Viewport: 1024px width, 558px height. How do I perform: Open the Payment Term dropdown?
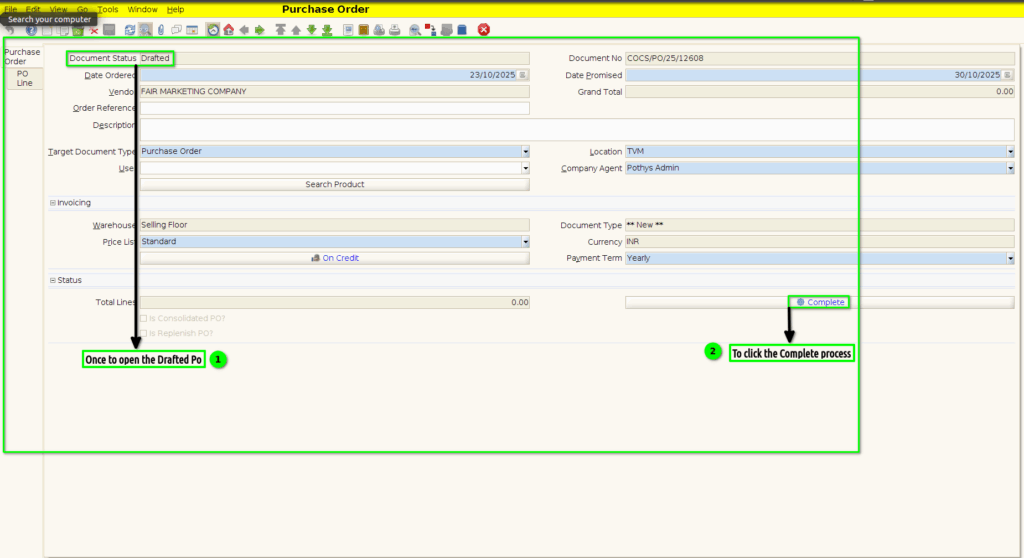(1010, 259)
